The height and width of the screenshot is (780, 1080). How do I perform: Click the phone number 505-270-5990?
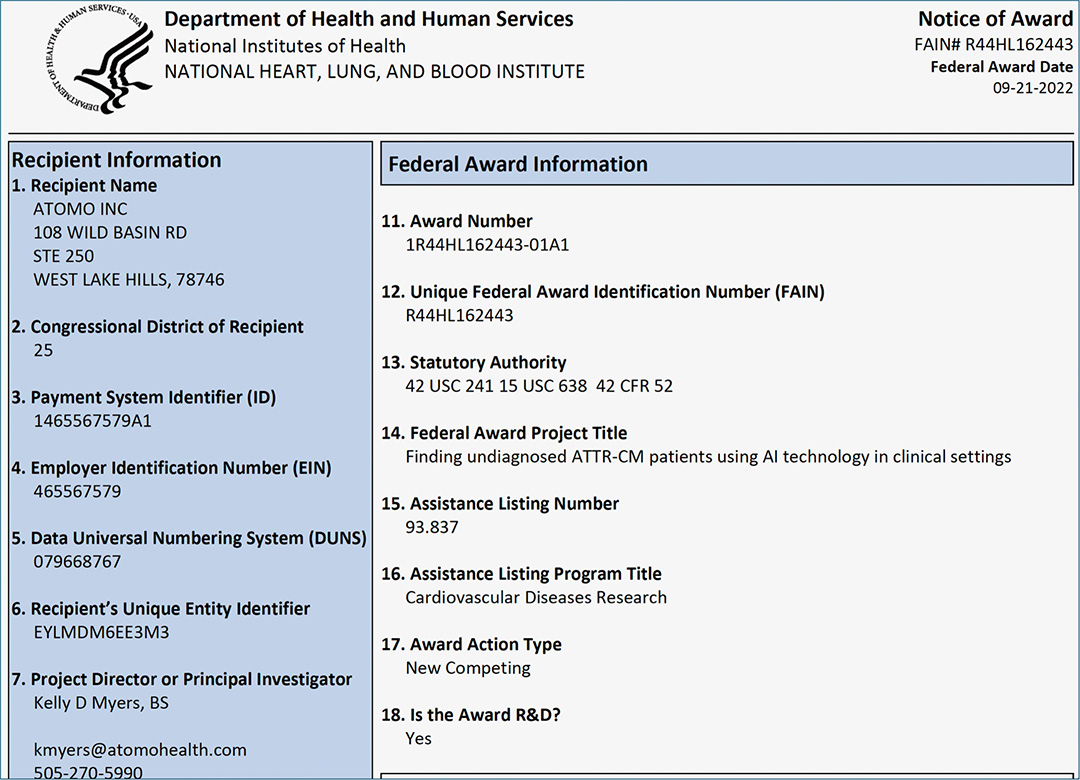tap(88, 772)
